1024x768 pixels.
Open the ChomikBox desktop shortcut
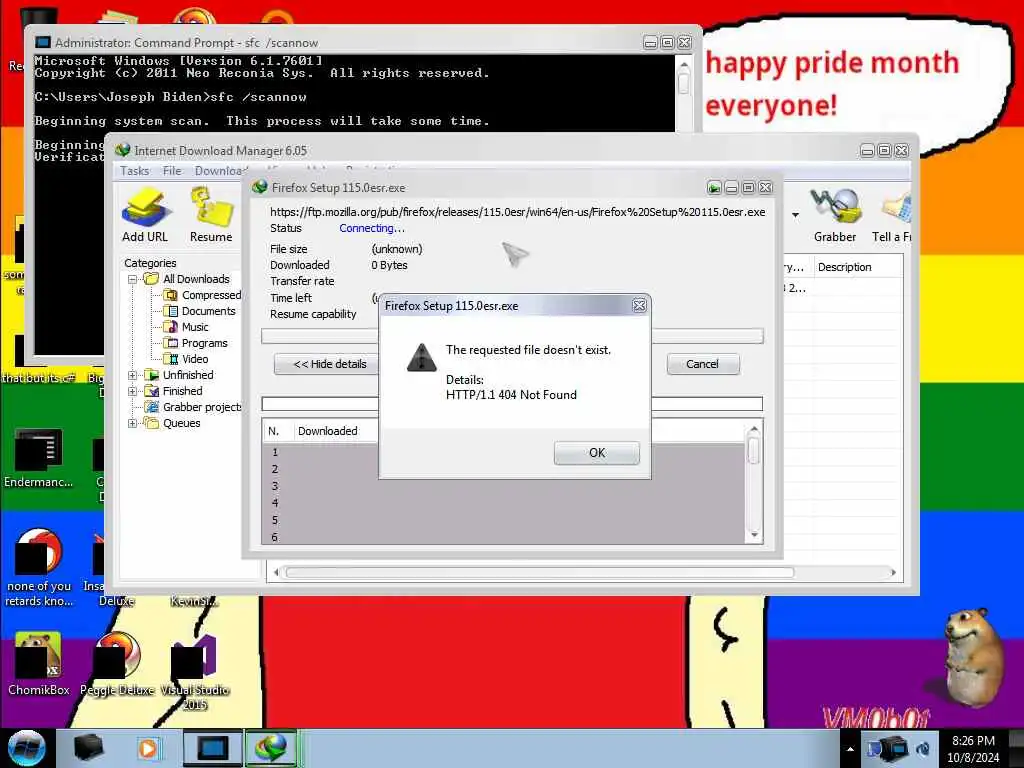tap(38, 664)
